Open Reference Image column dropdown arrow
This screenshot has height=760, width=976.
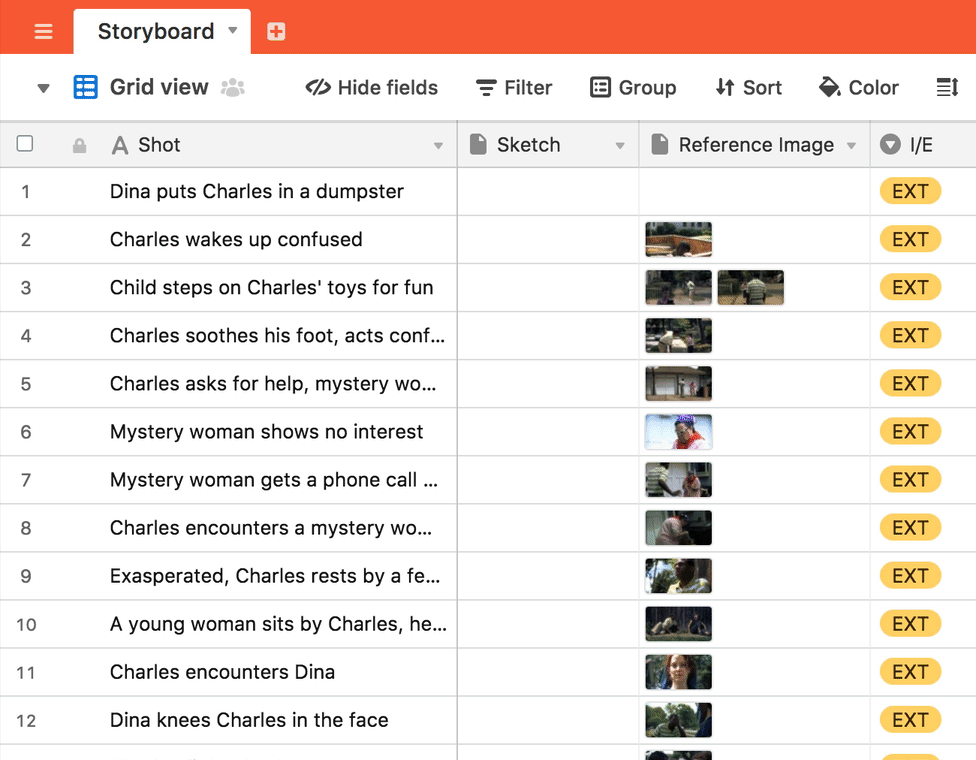point(851,146)
